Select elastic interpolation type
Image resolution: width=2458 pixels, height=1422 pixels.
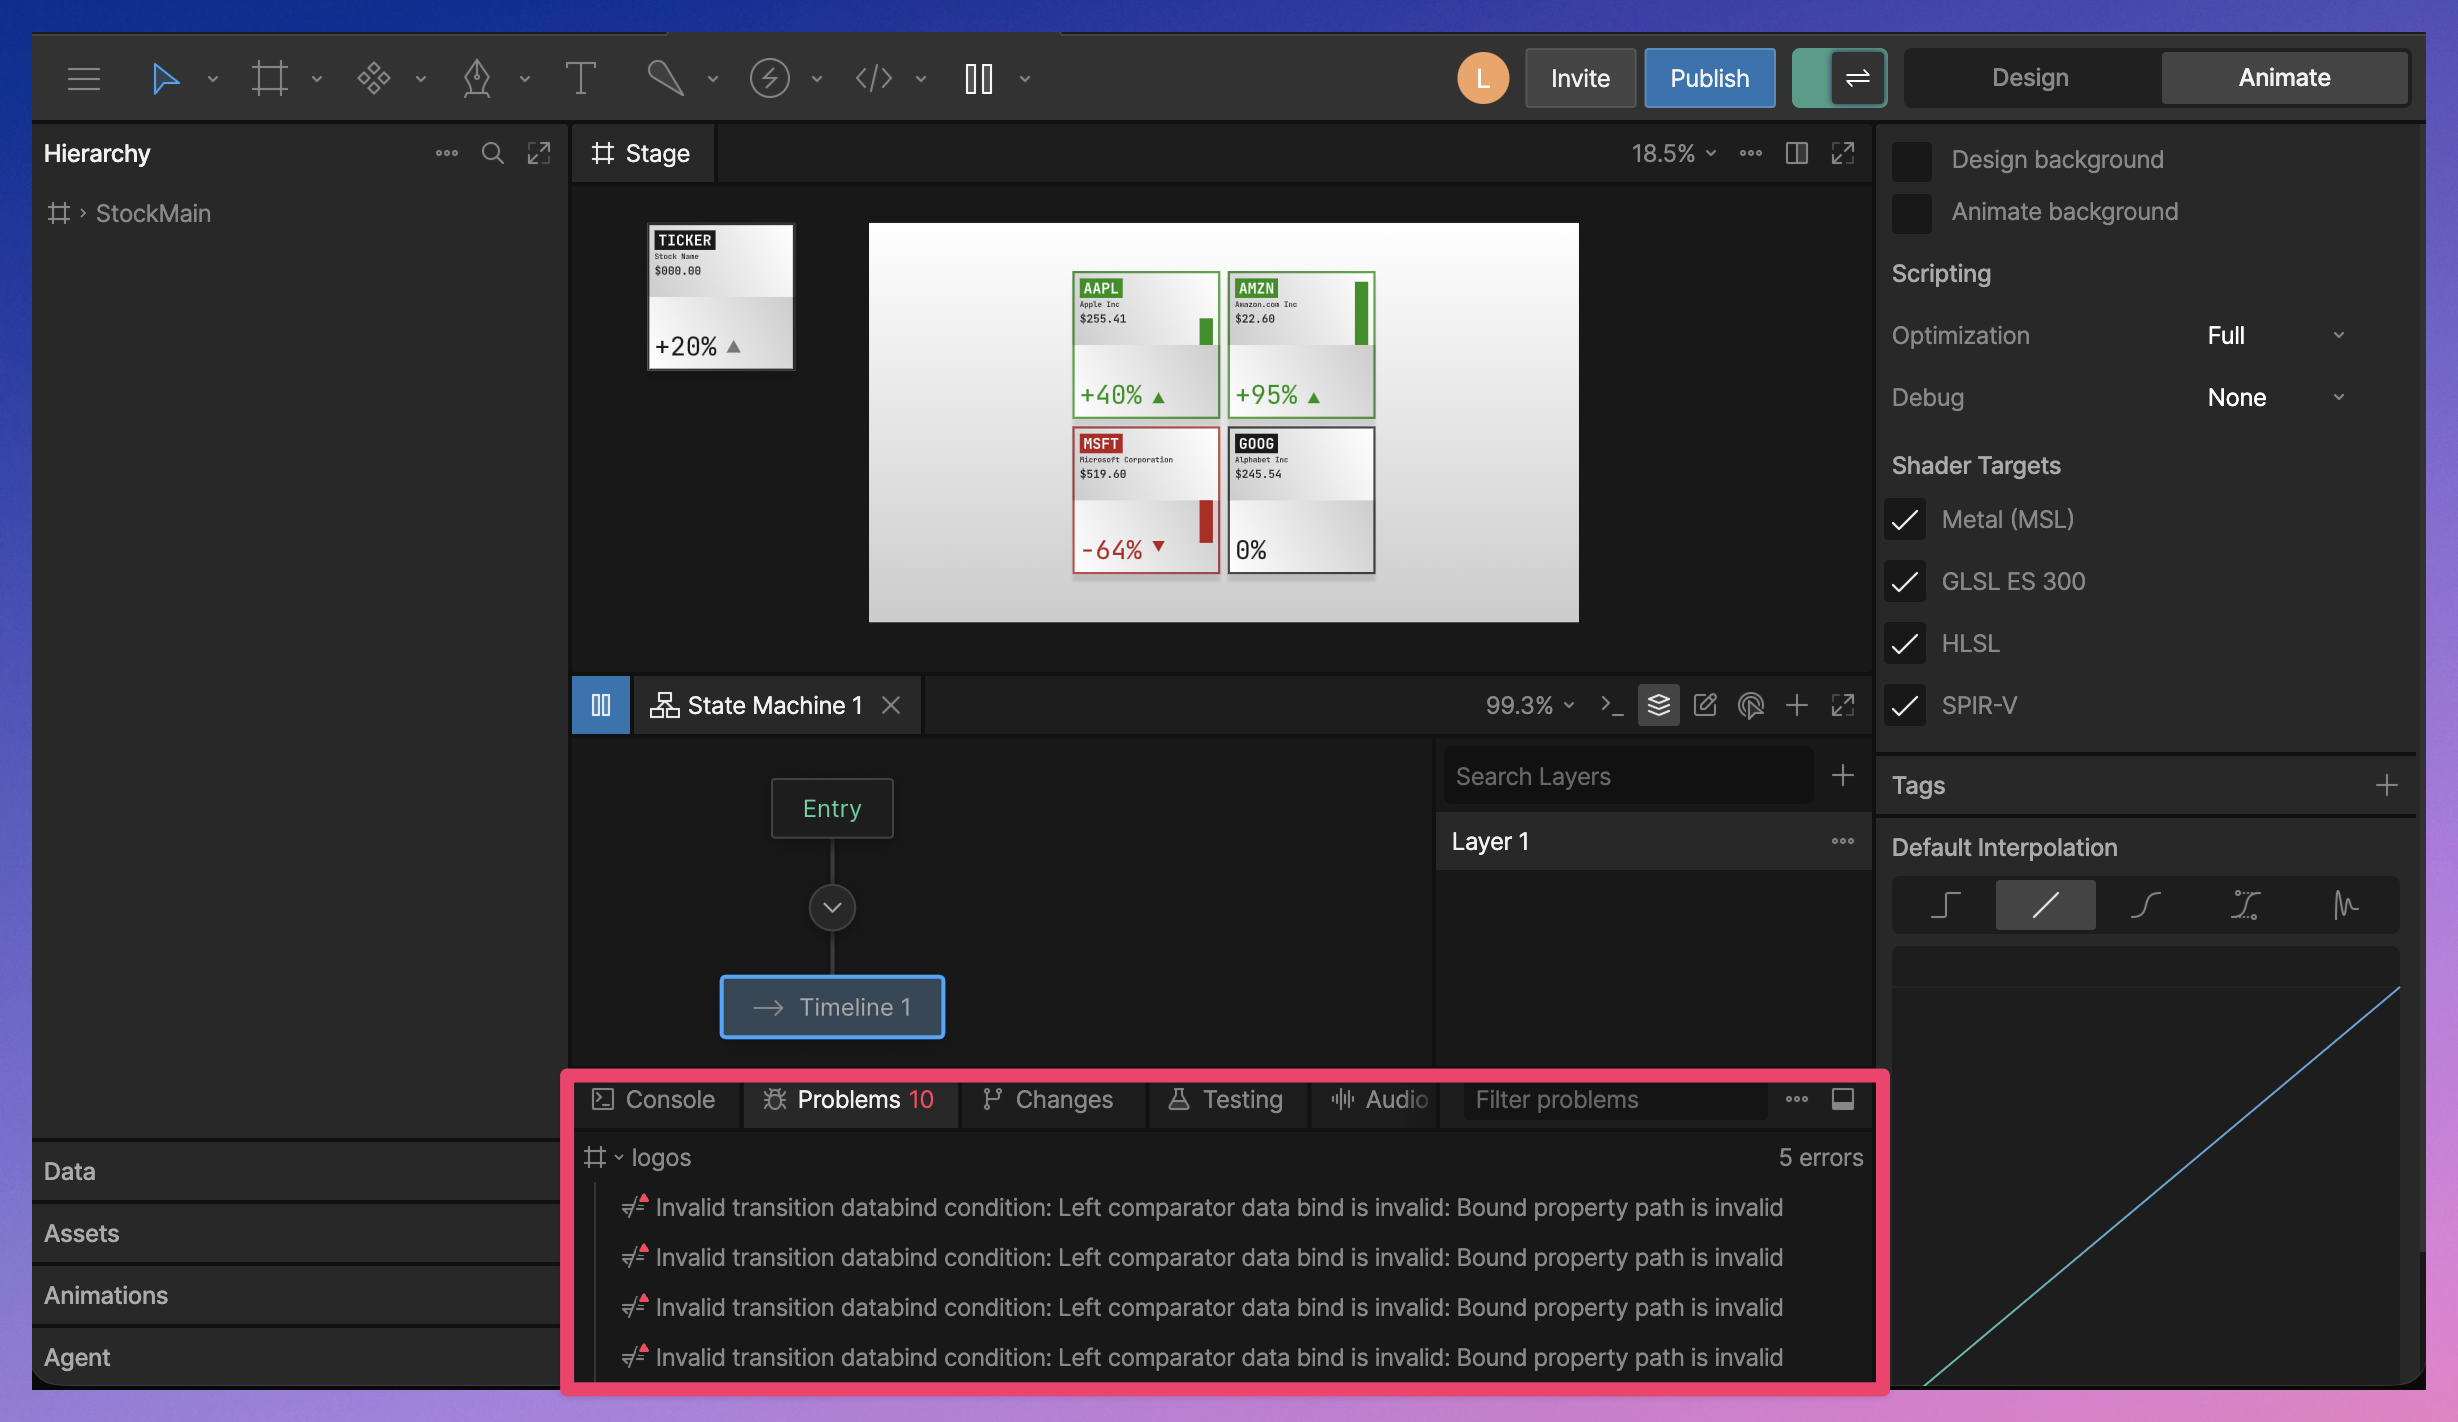2345,905
